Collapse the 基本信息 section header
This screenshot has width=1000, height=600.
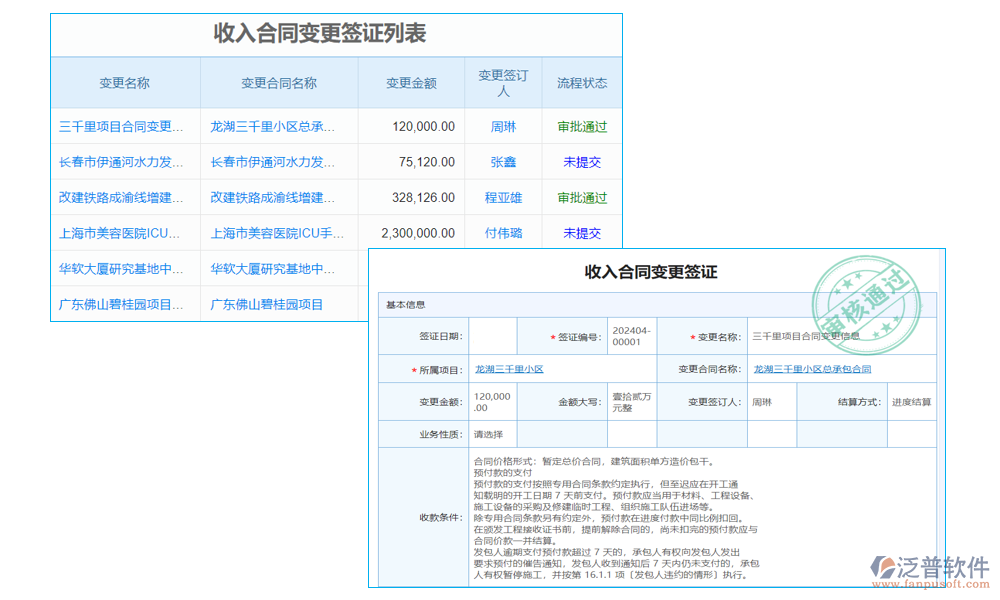point(405,304)
